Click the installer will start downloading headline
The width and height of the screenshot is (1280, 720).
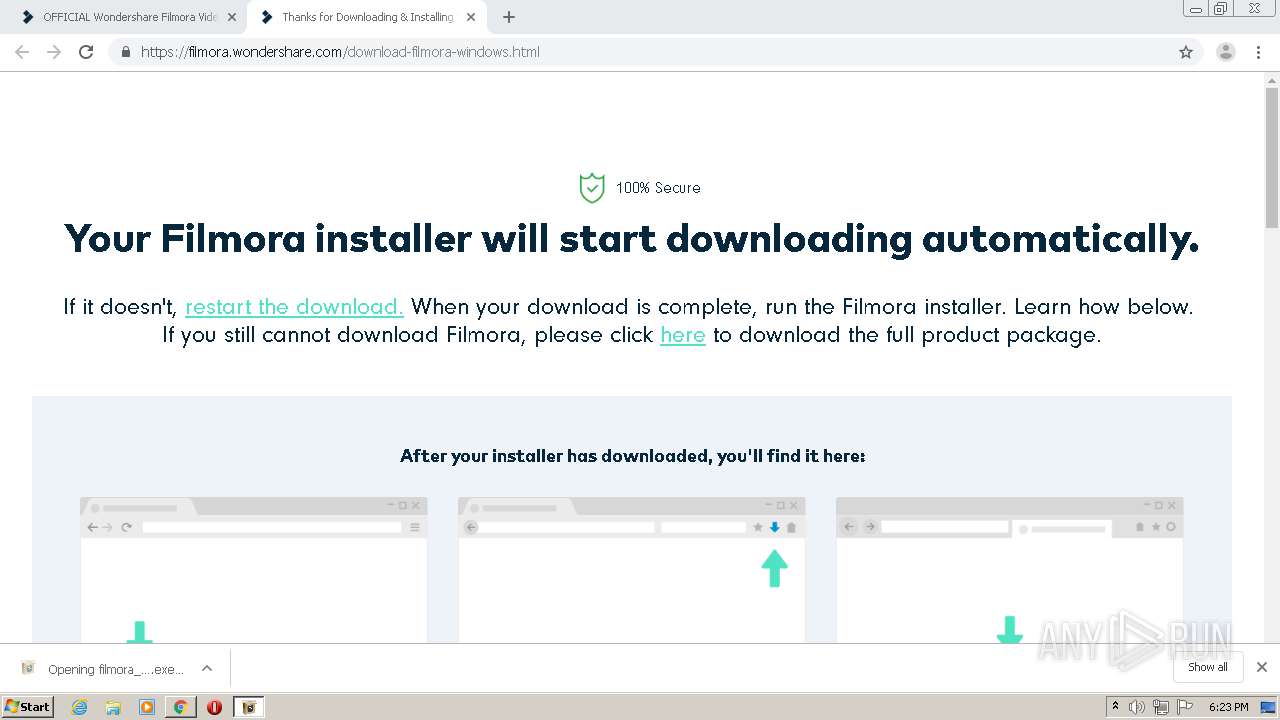coord(632,239)
